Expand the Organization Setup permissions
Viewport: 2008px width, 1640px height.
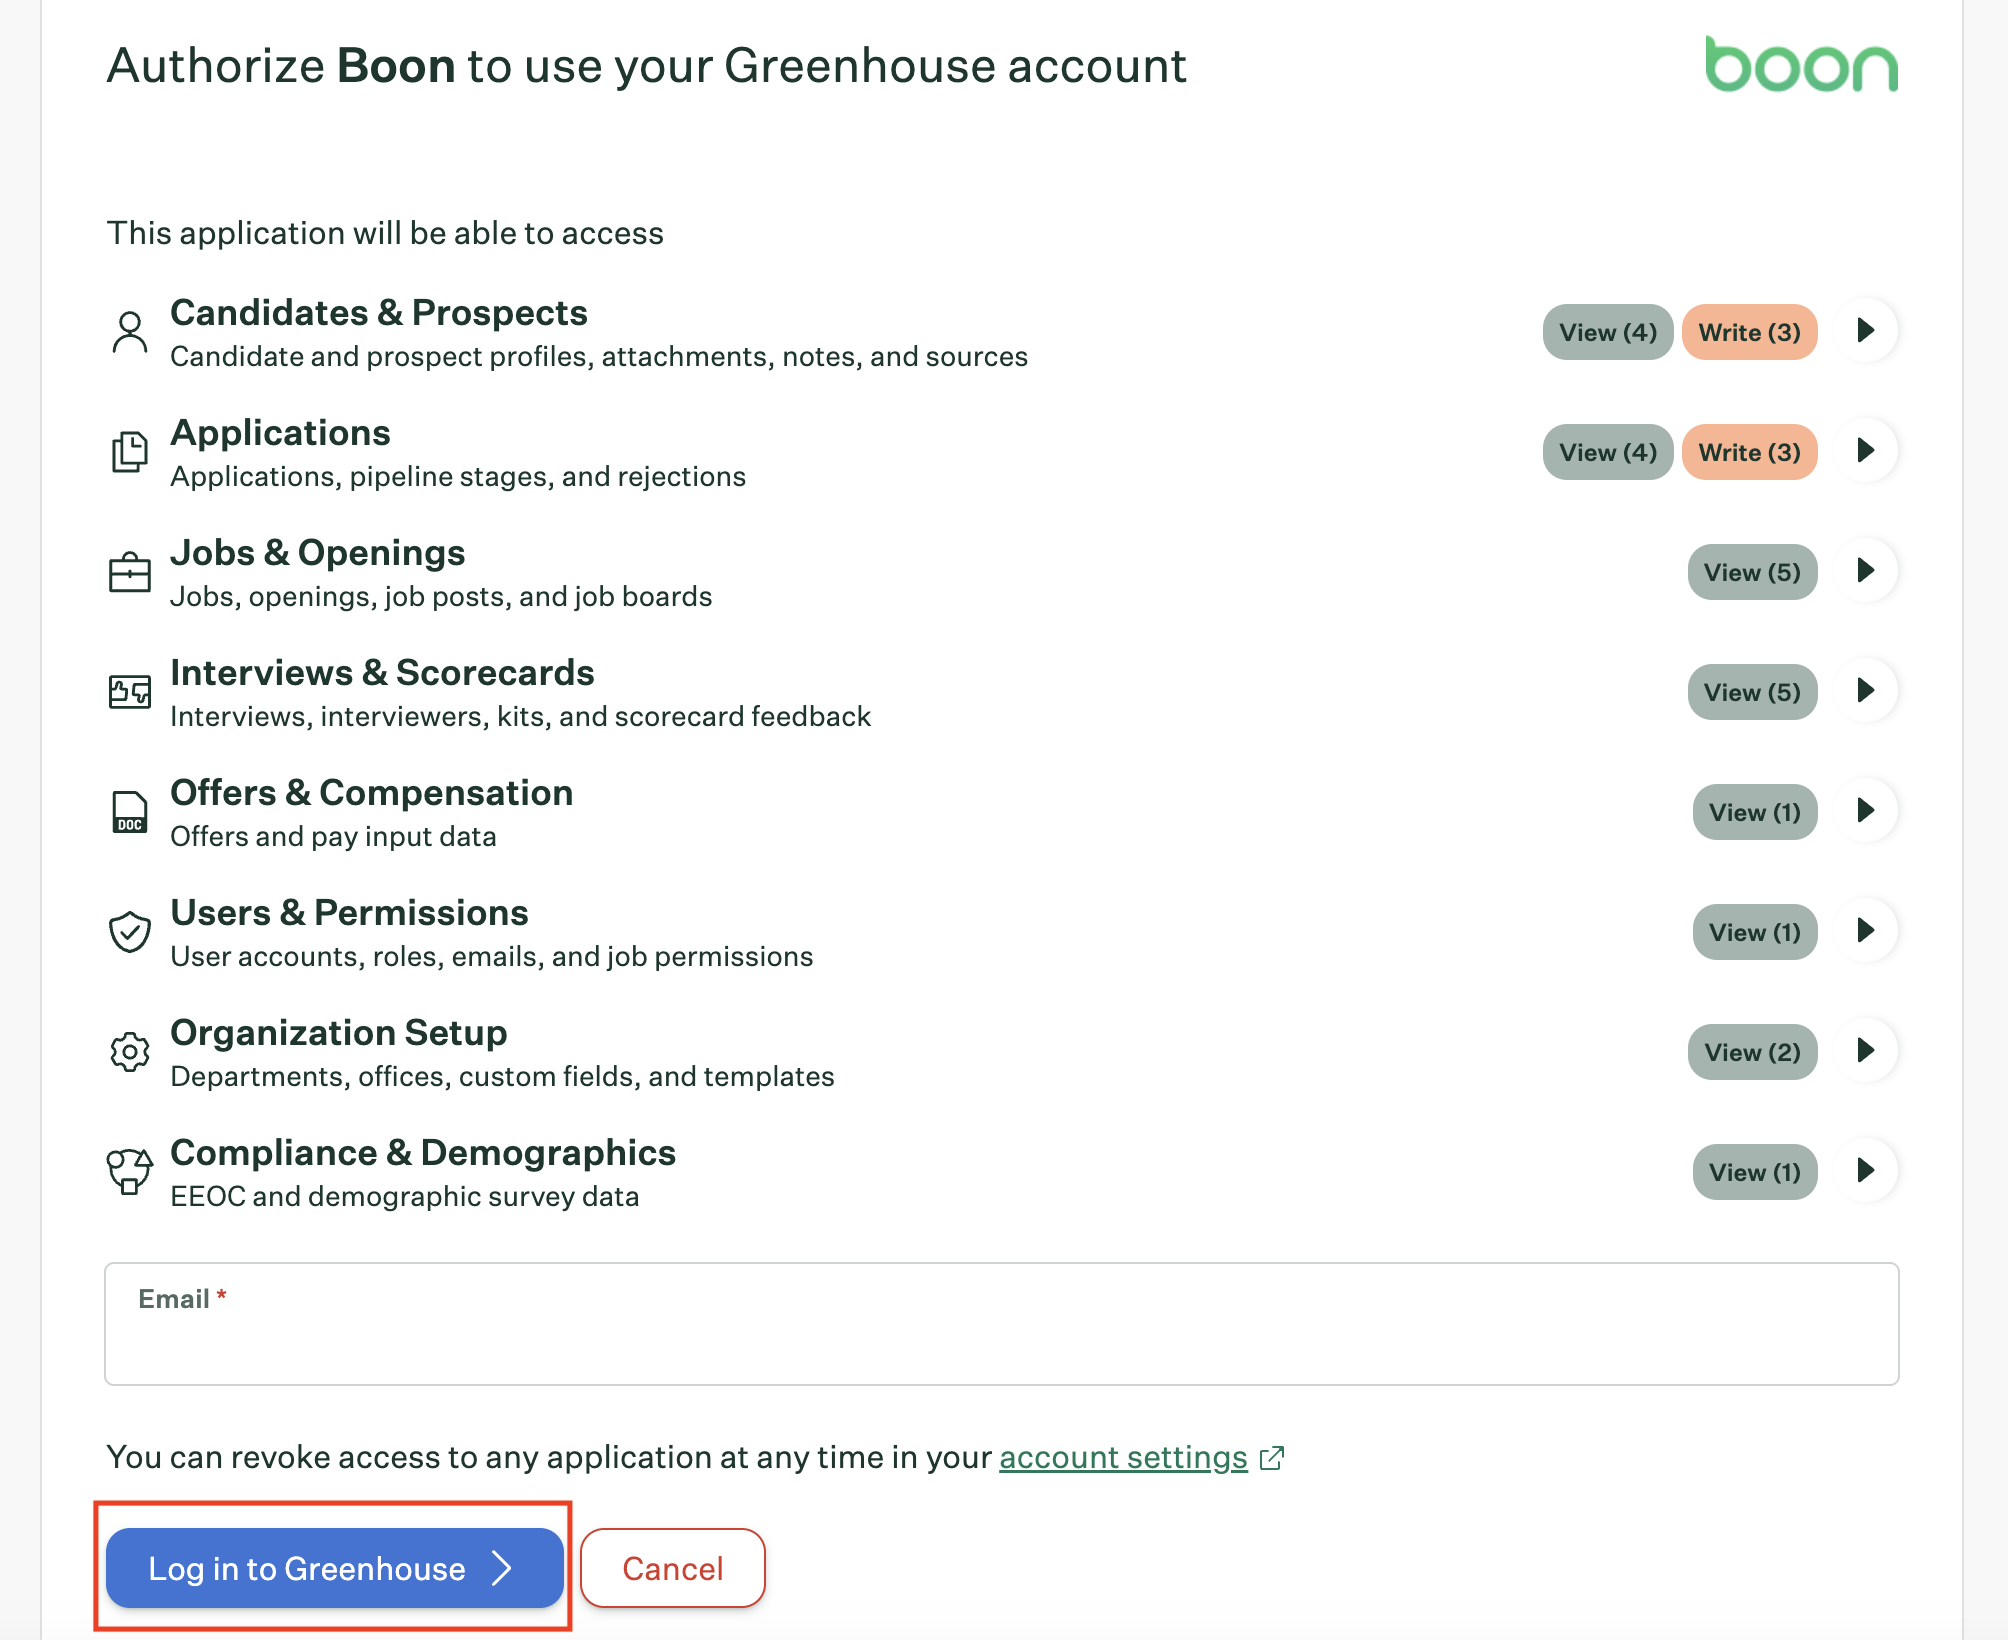tap(1866, 1051)
